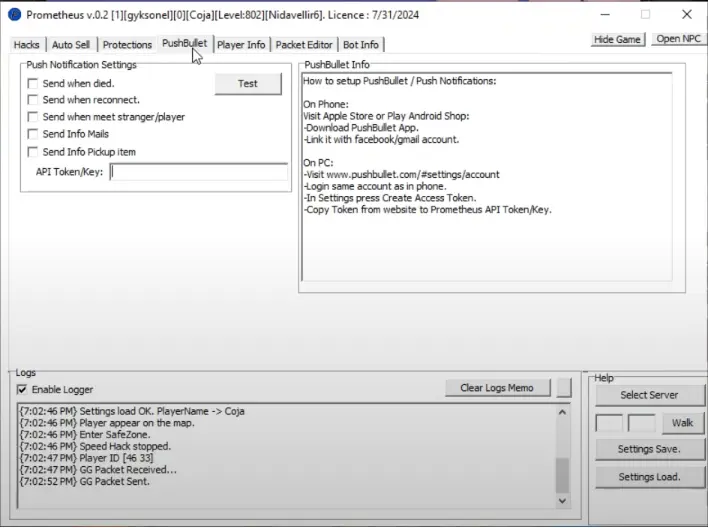Click the 'Settings load OK. PlayerName -> Coja' line
The width and height of the screenshot is (708, 528).
click(132, 411)
